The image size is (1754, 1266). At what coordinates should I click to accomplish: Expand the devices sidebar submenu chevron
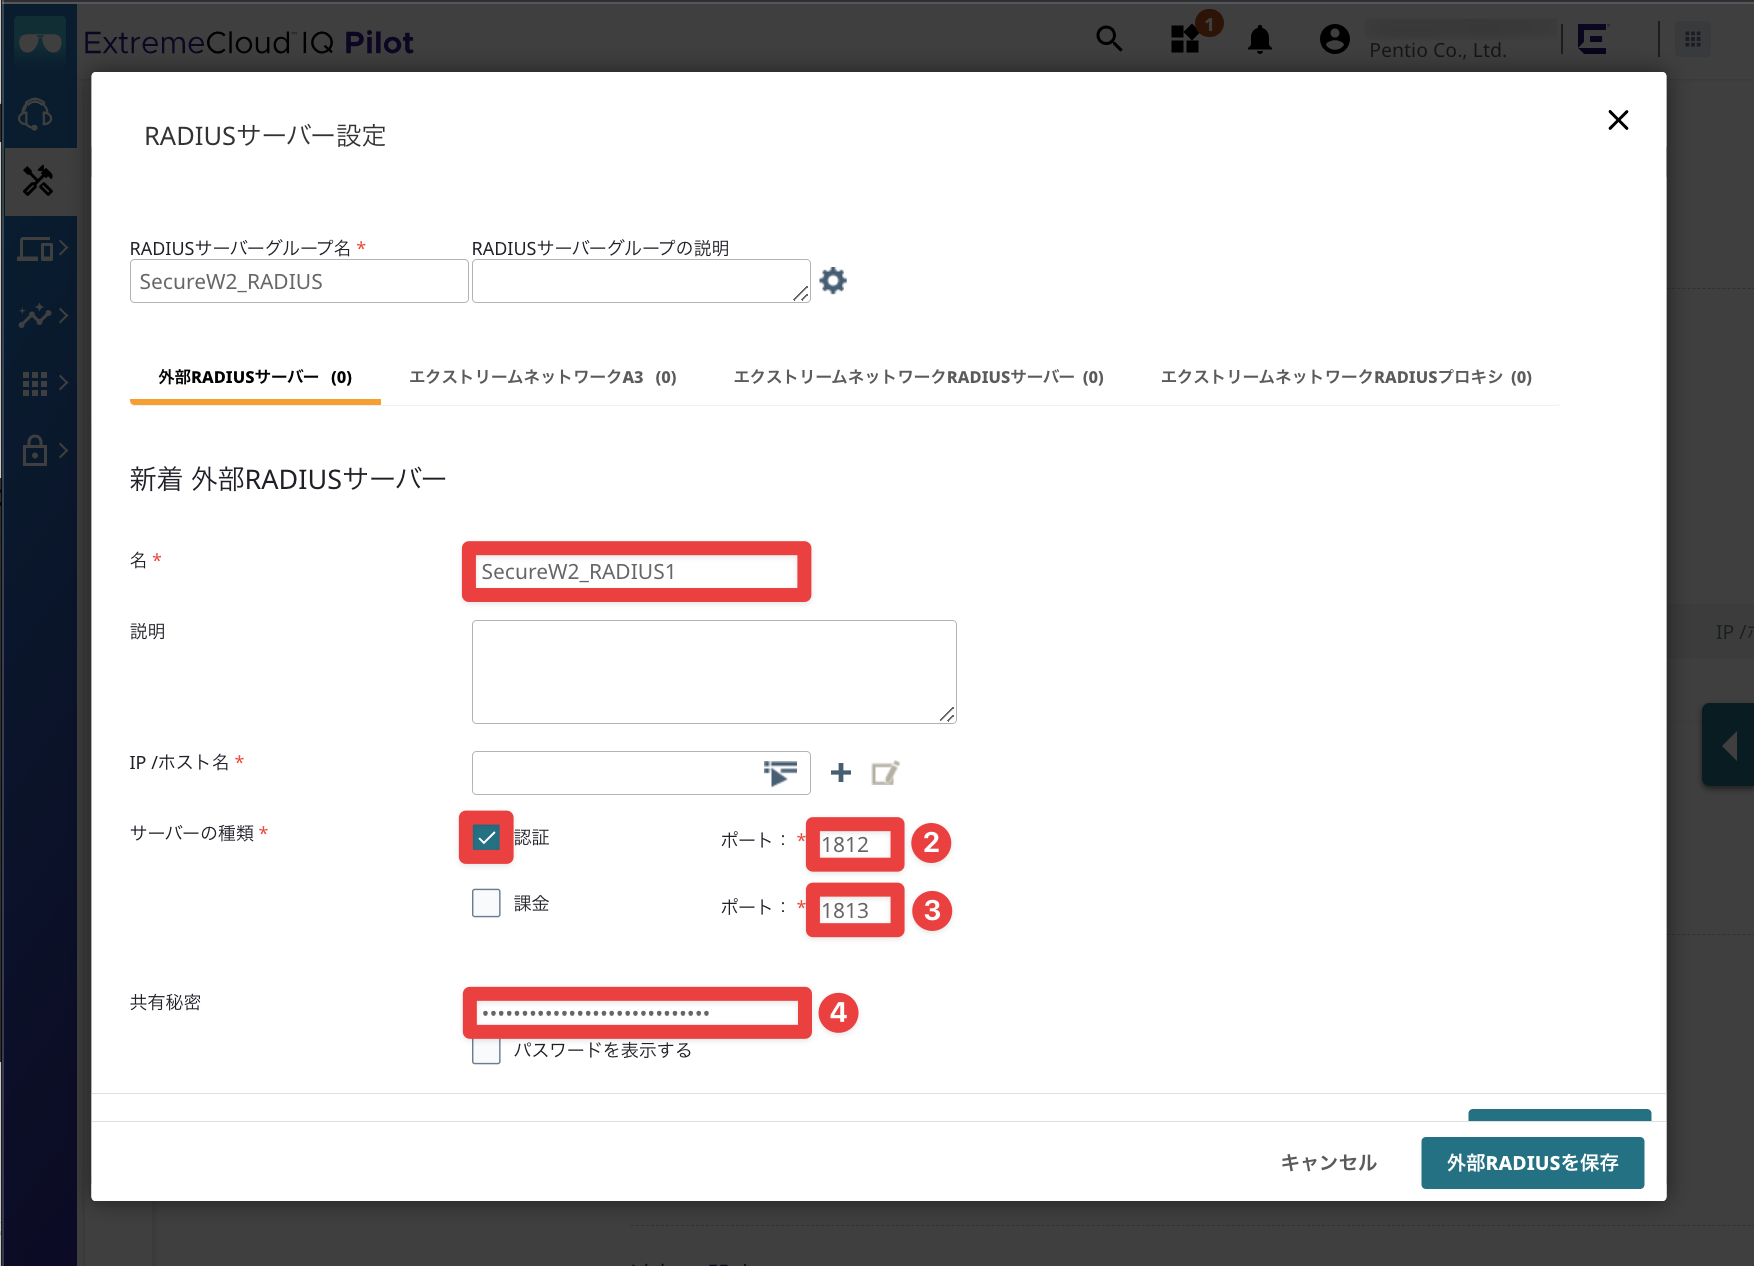click(64, 248)
